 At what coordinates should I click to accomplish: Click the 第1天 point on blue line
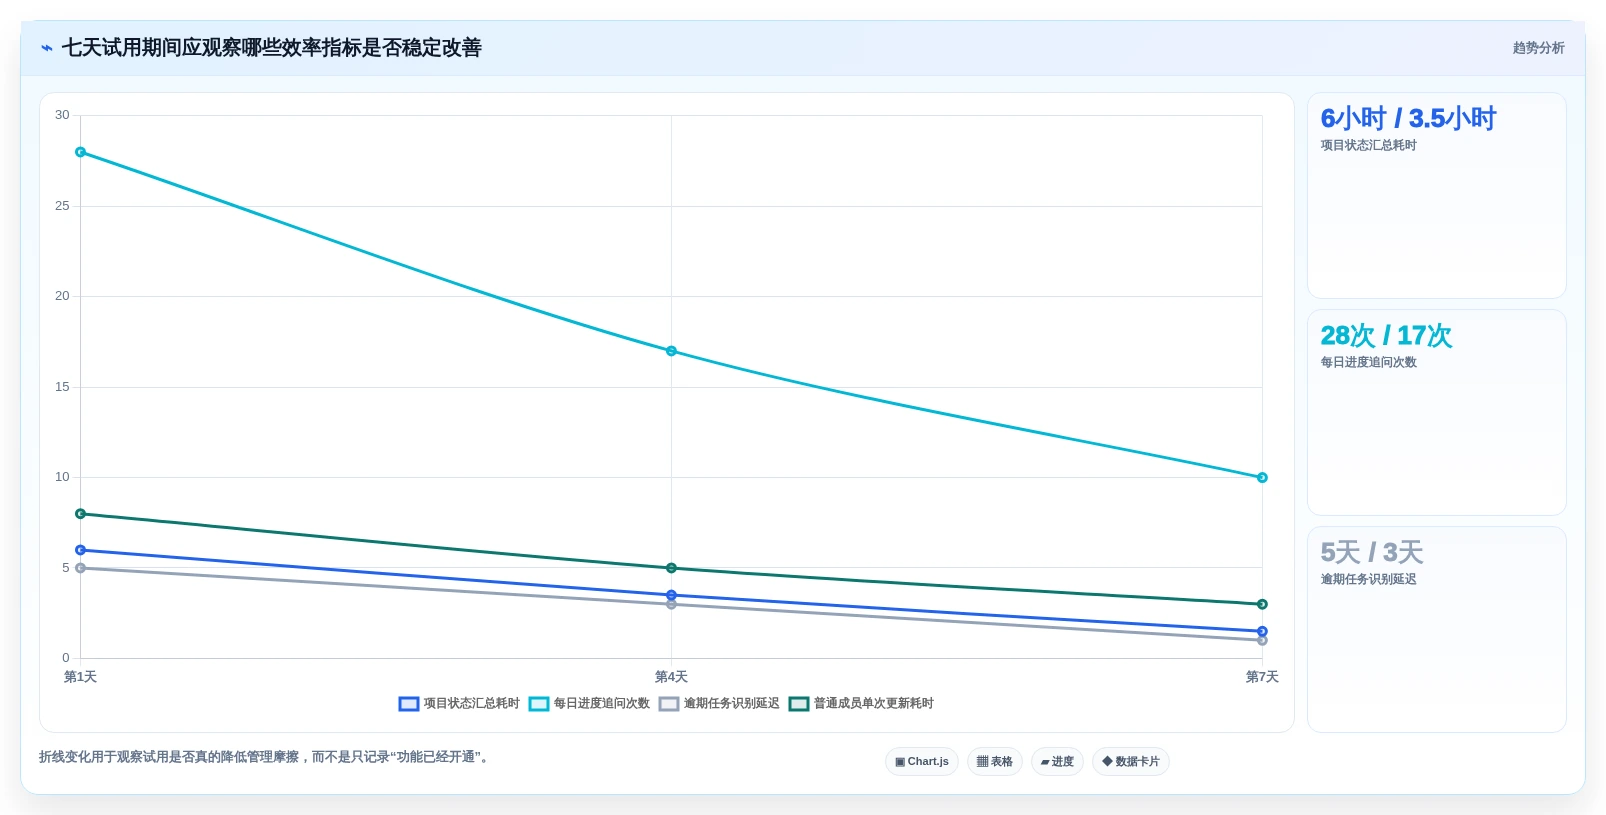coord(81,550)
